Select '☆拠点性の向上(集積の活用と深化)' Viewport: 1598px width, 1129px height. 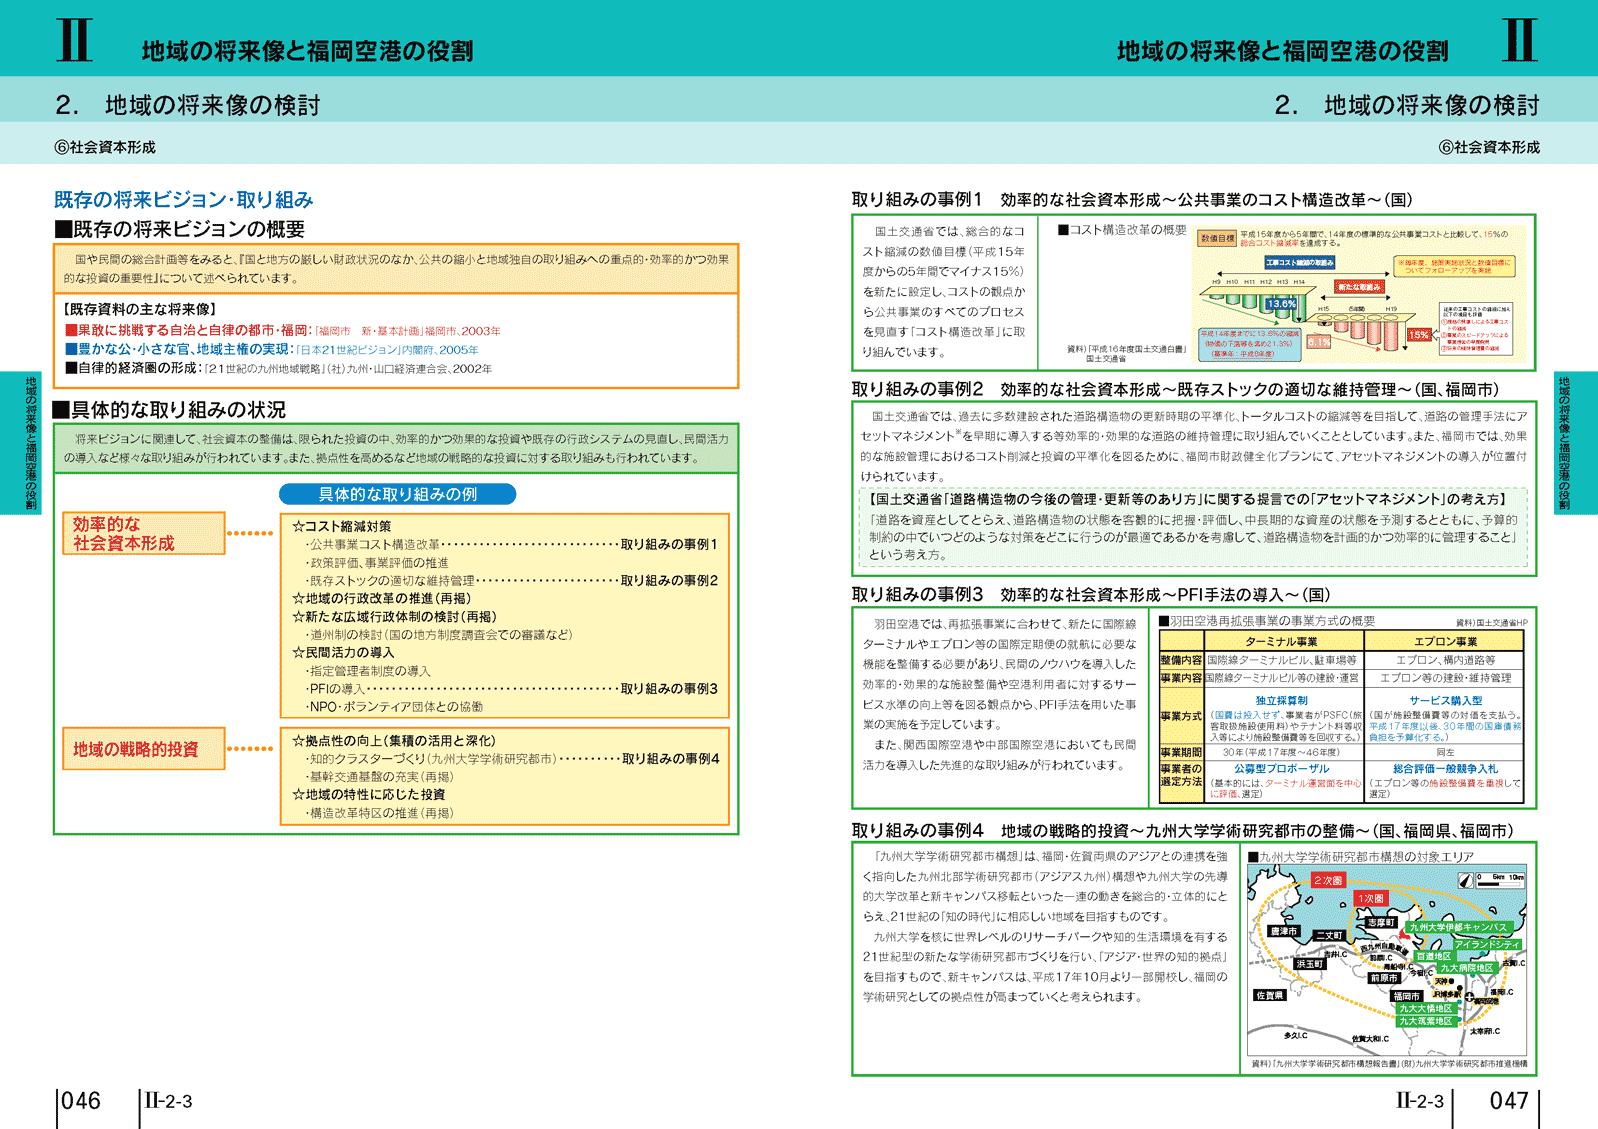coord(393,741)
